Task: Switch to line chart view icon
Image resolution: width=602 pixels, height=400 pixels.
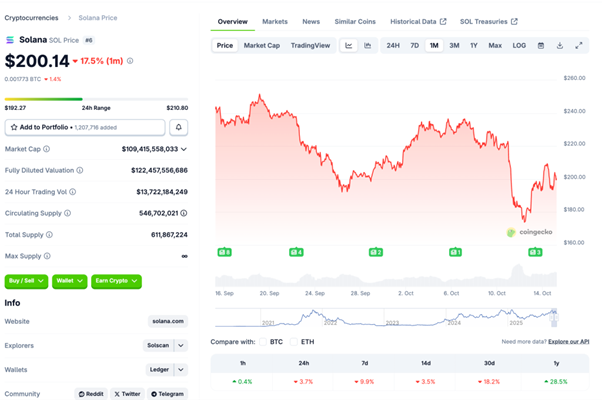Action: (349, 45)
